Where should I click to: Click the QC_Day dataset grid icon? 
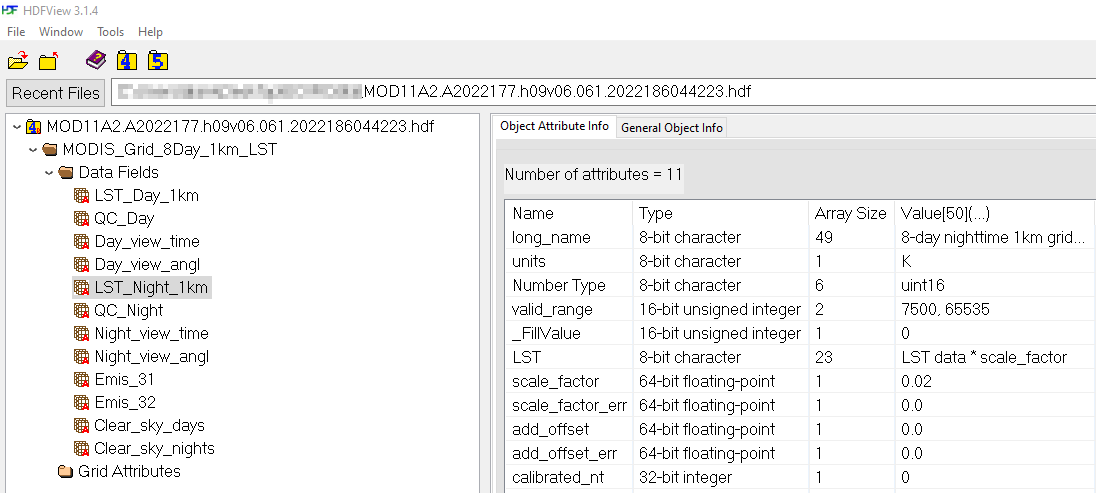point(82,219)
